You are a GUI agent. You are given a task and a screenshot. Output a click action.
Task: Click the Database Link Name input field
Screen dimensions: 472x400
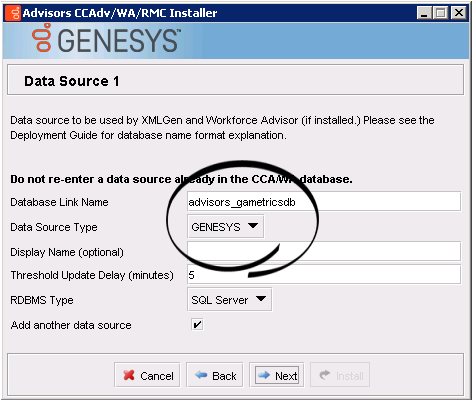click(324, 202)
